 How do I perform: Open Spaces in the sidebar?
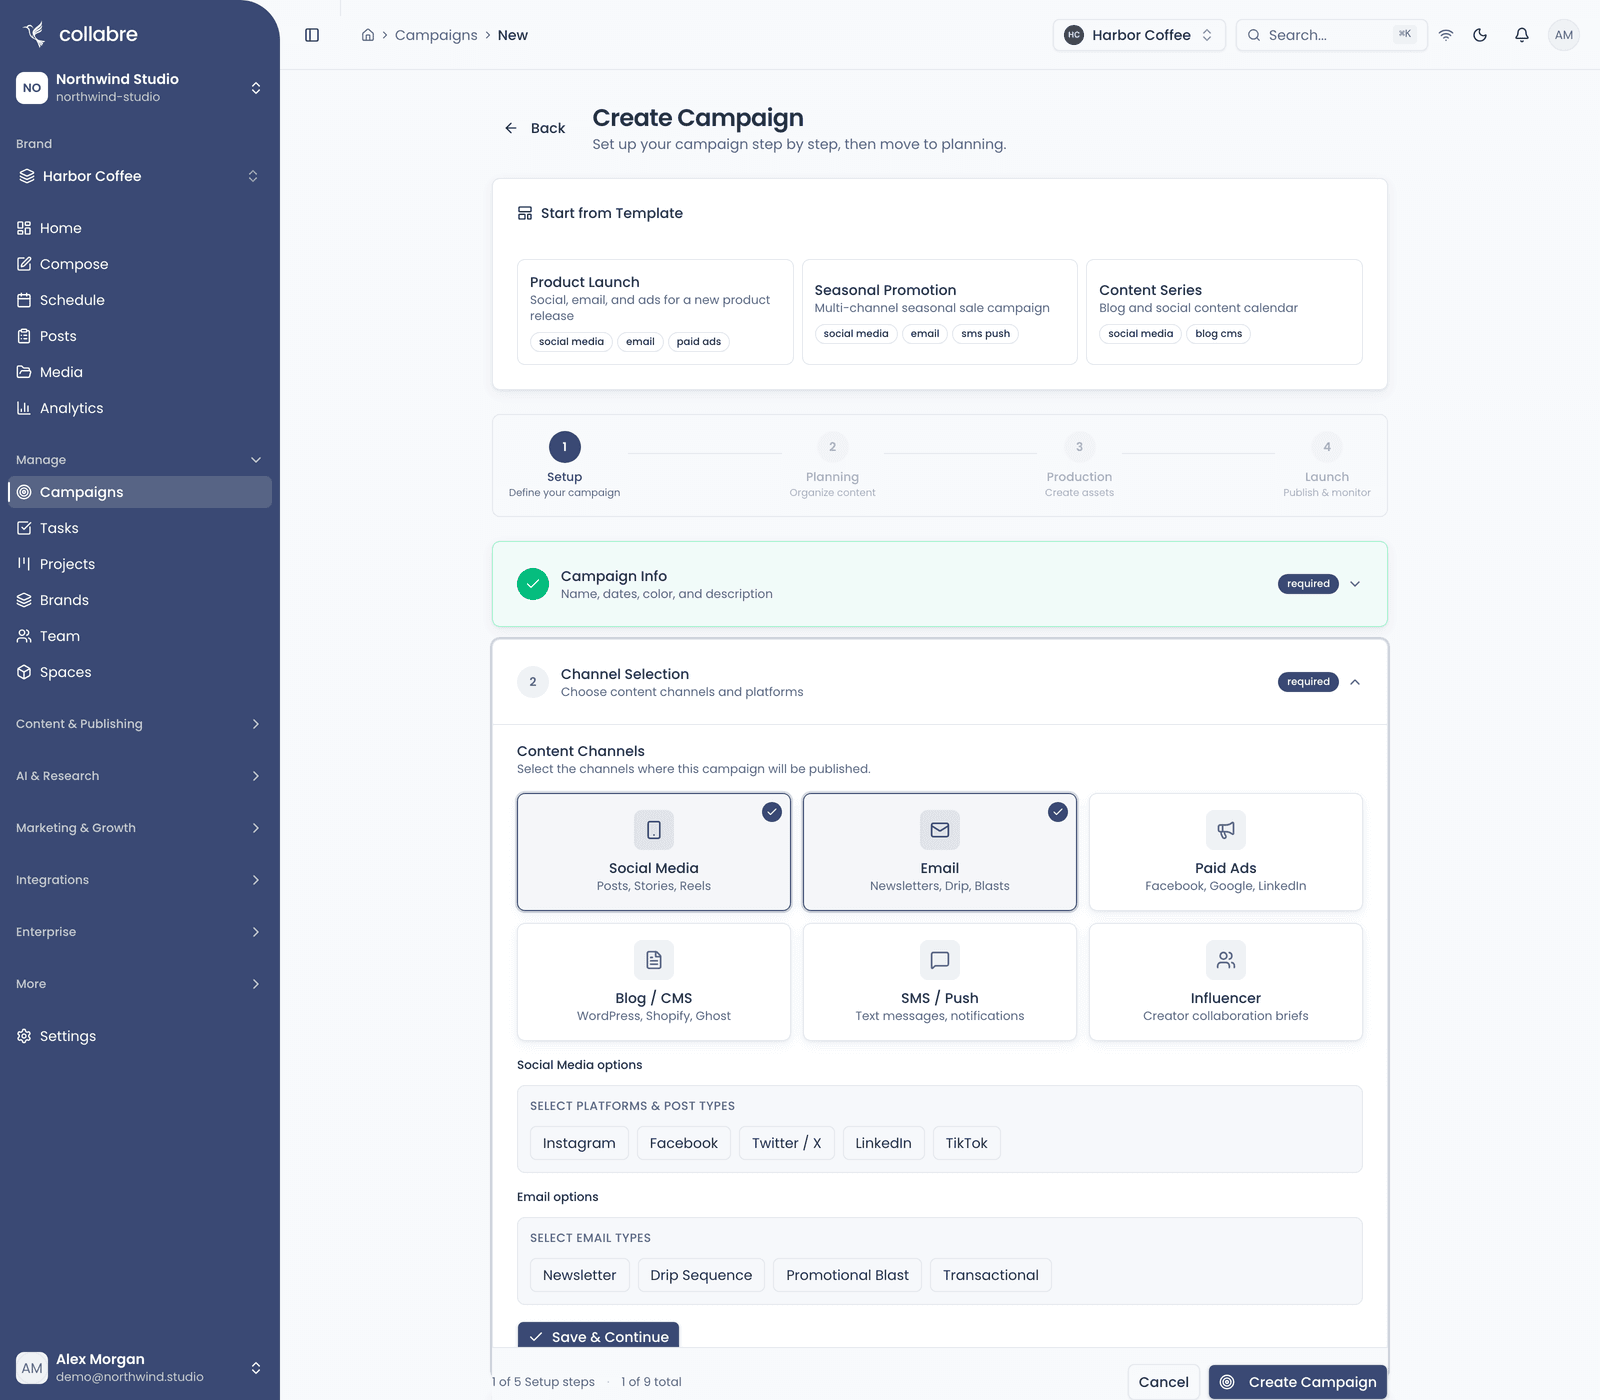[x=140, y=672]
